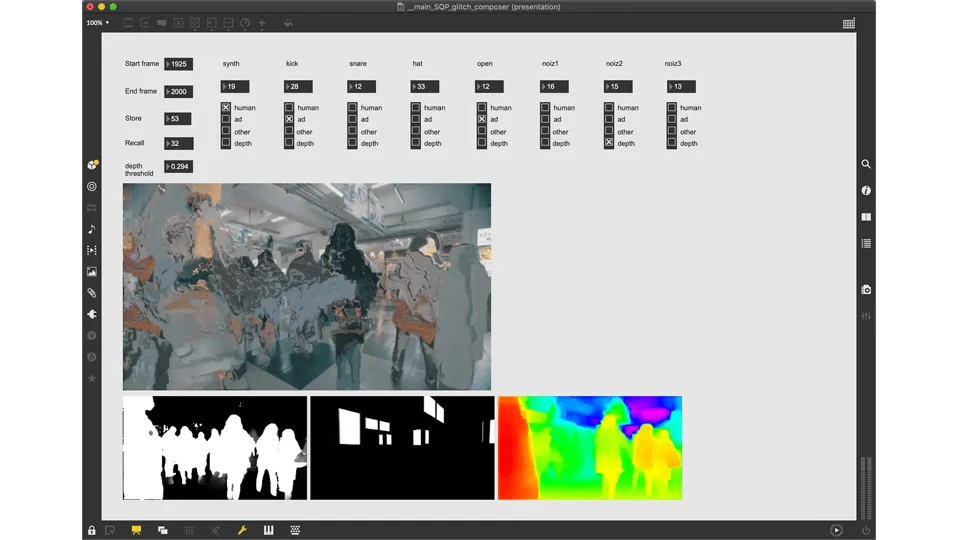Viewport: 960px width, 540px height.
Task: Open the Max console list icon
Action: pos(866,243)
